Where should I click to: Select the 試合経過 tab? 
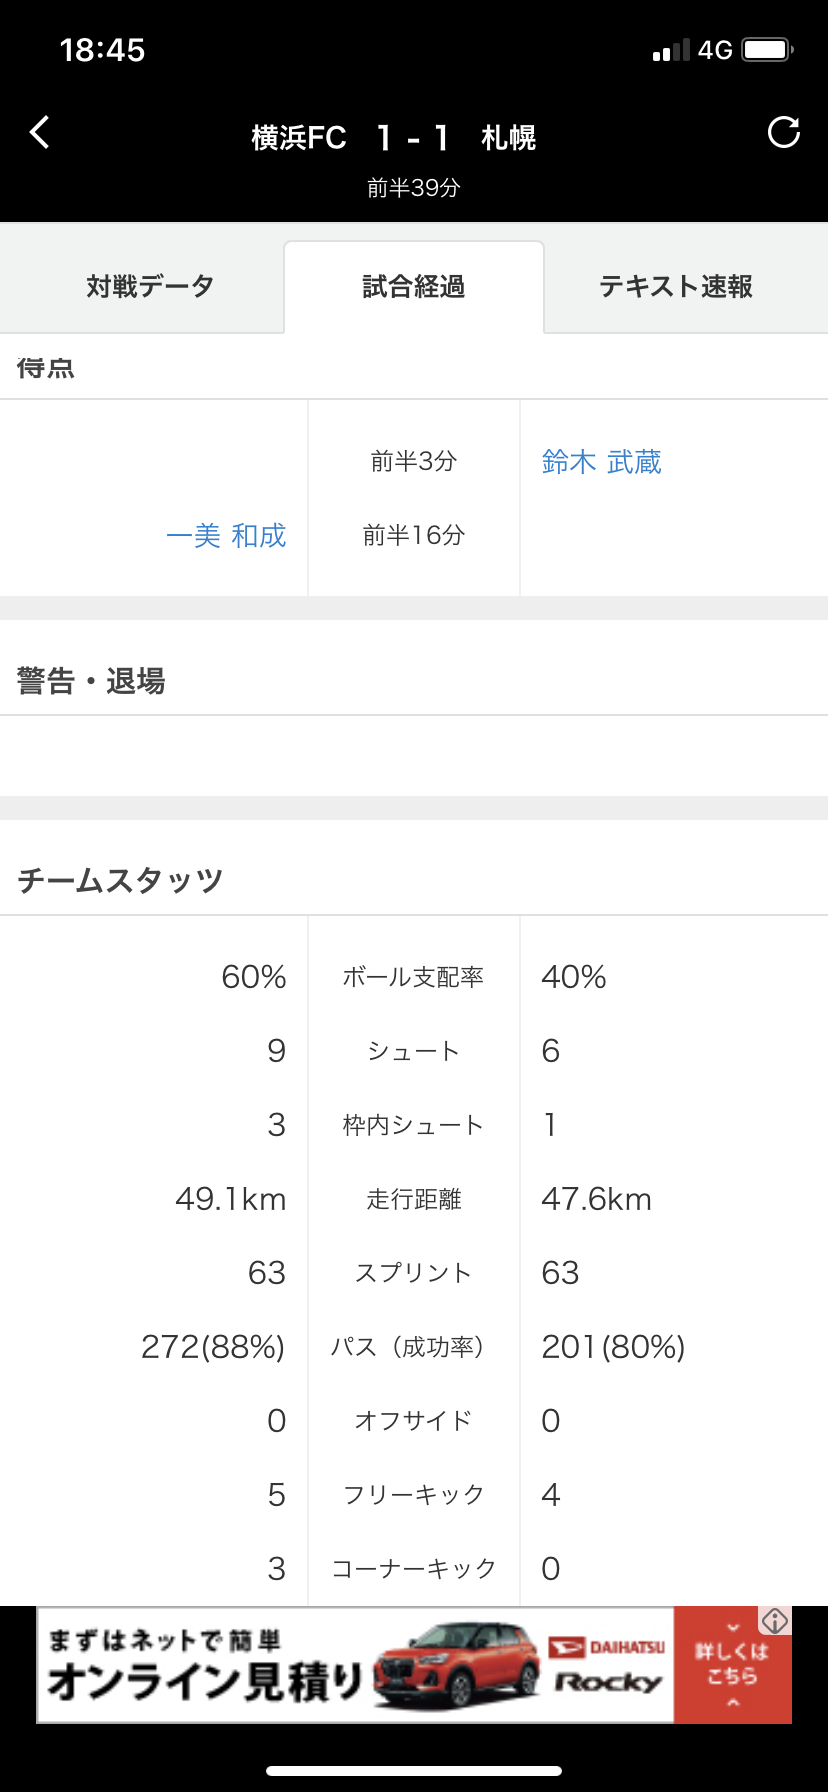click(x=414, y=287)
